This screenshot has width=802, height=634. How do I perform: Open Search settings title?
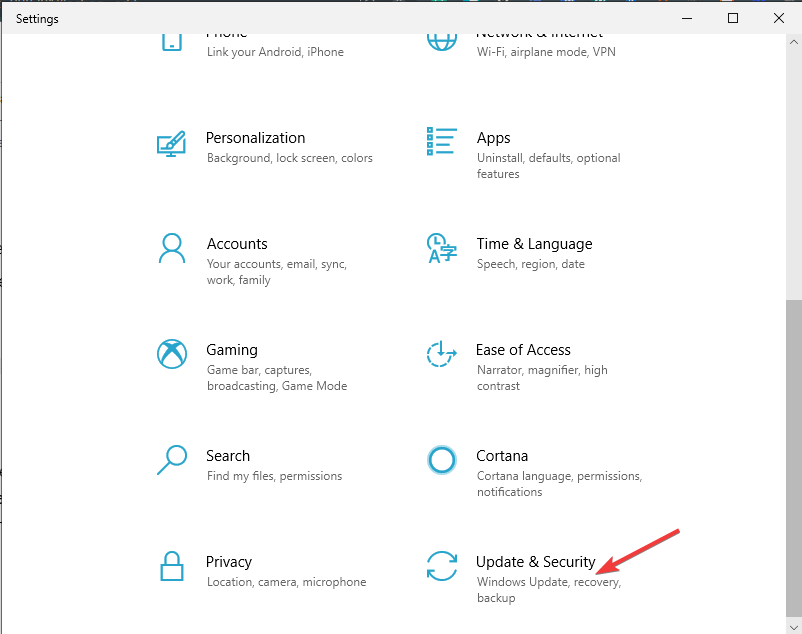pyautogui.click(x=228, y=456)
